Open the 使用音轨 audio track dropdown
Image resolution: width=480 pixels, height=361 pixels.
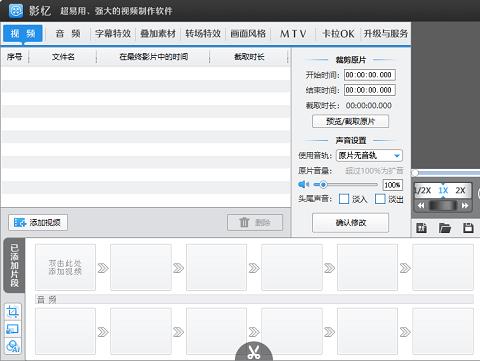[x=369, y=155]
